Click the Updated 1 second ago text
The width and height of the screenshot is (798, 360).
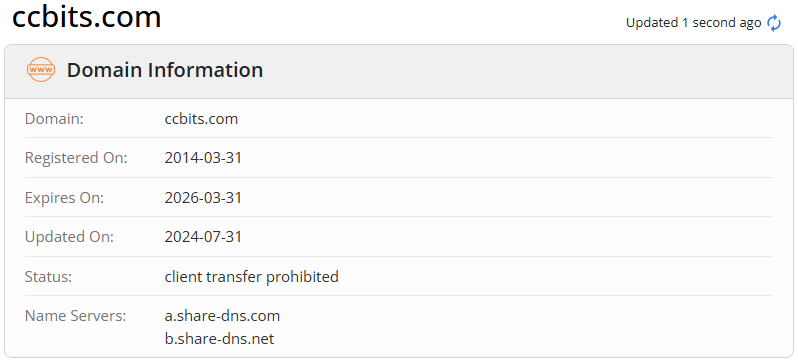click(x=694, y=23)
